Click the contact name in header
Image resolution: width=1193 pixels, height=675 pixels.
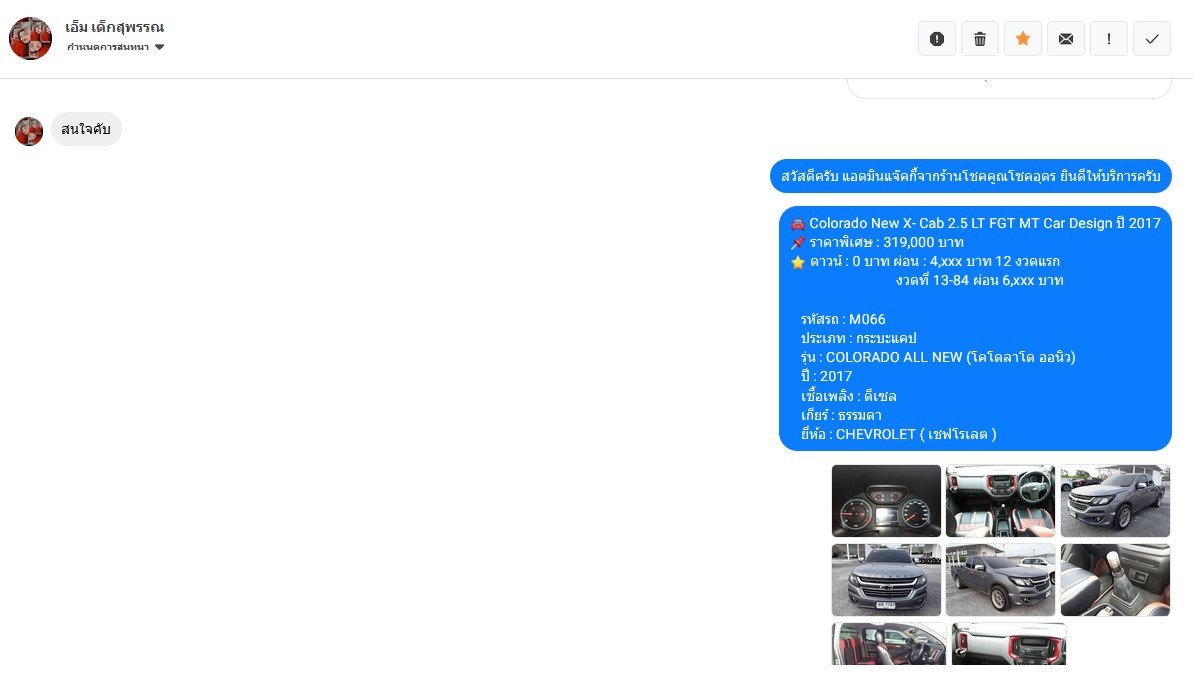coord(115,27)
